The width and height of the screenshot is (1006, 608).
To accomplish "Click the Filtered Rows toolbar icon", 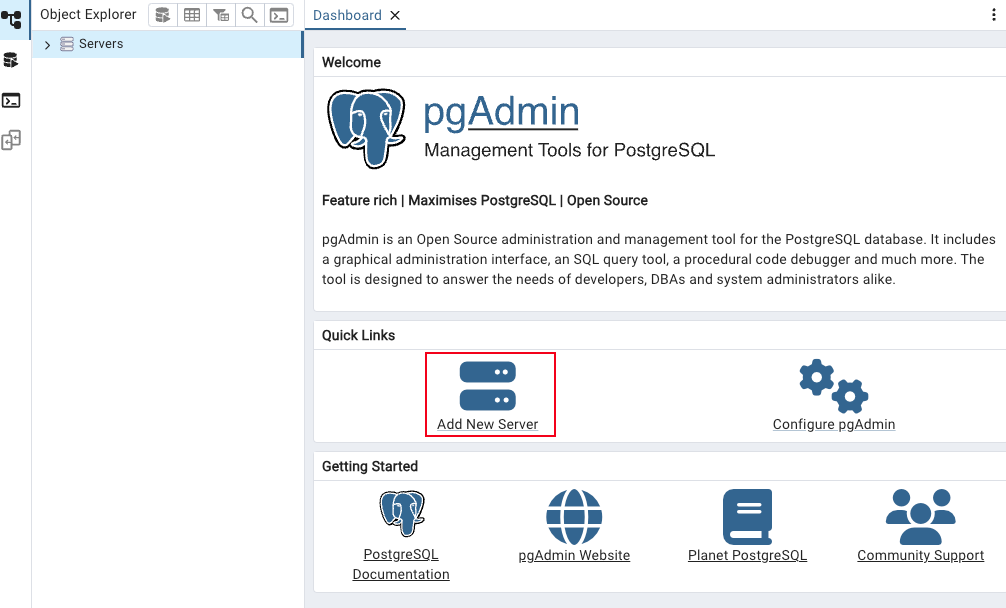I will coord(221,15).
